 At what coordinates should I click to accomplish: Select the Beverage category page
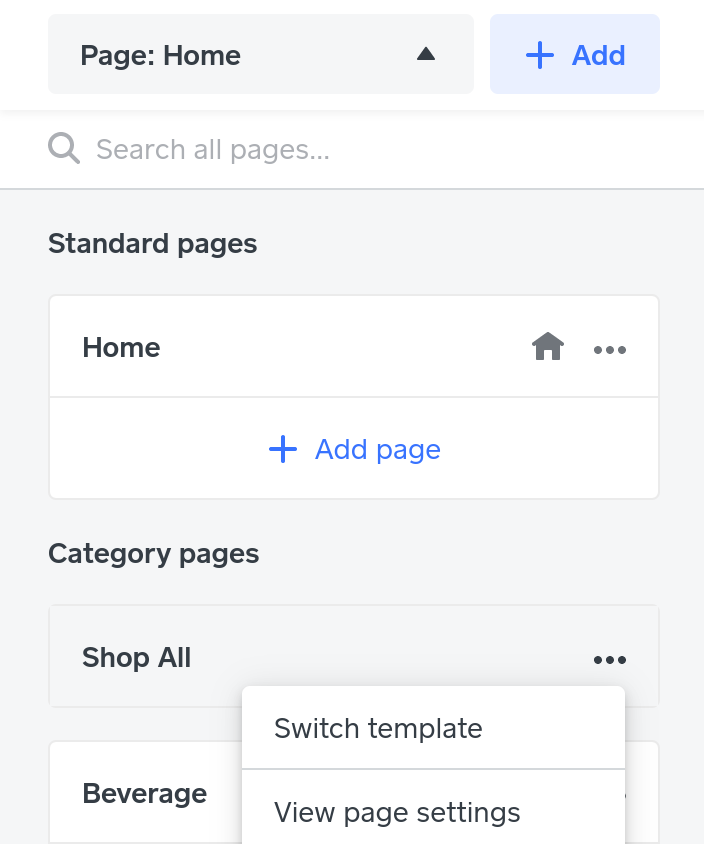145,793
